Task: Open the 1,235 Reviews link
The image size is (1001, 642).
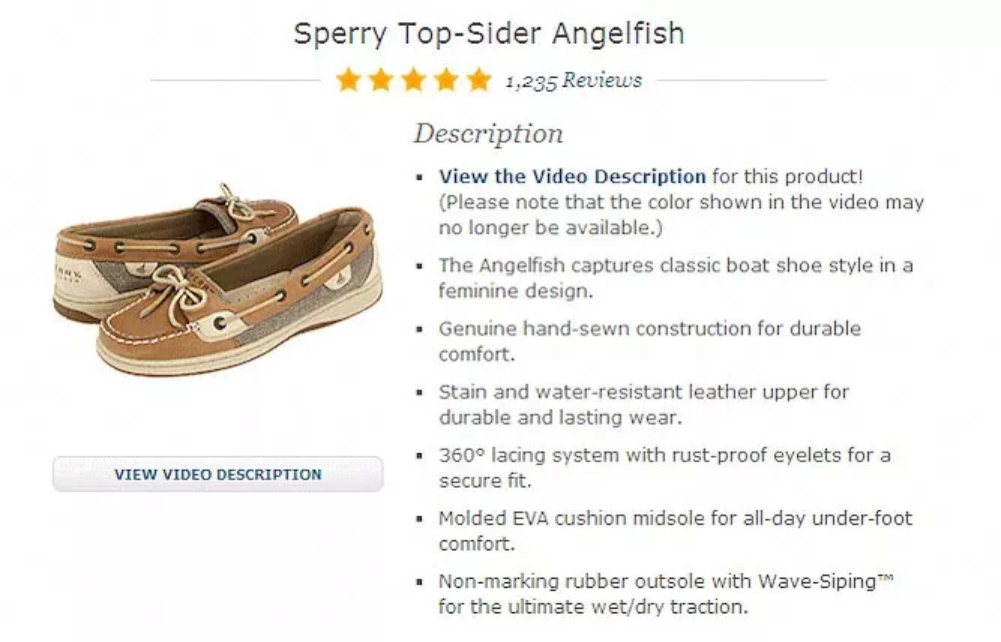Action: coord(574,81)
